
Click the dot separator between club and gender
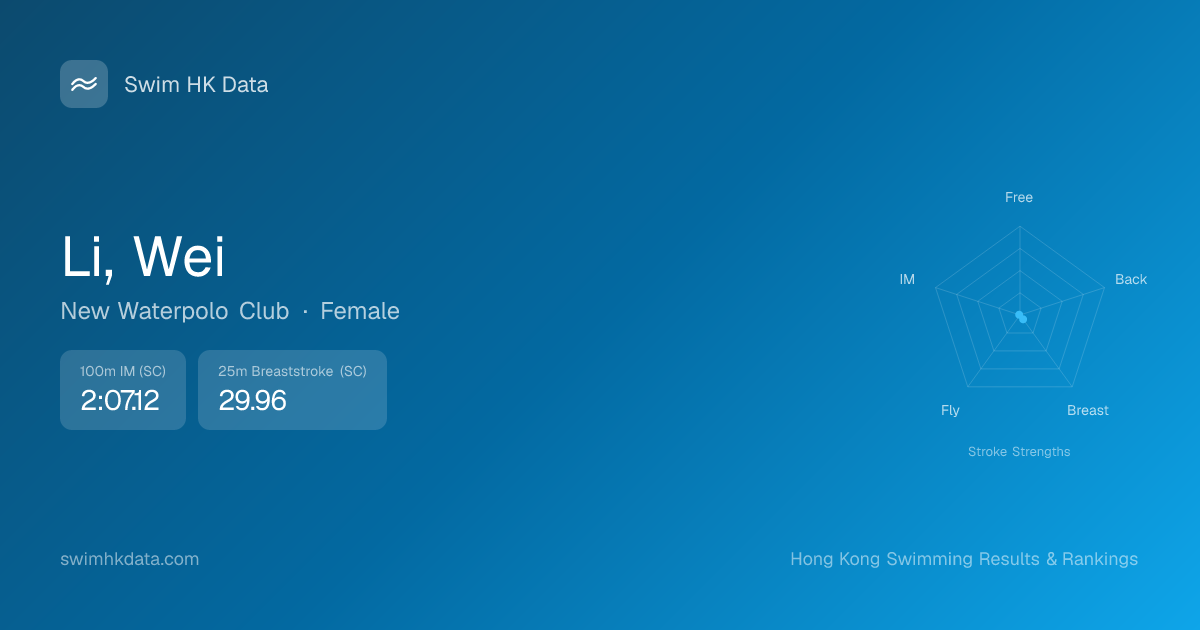305,312
